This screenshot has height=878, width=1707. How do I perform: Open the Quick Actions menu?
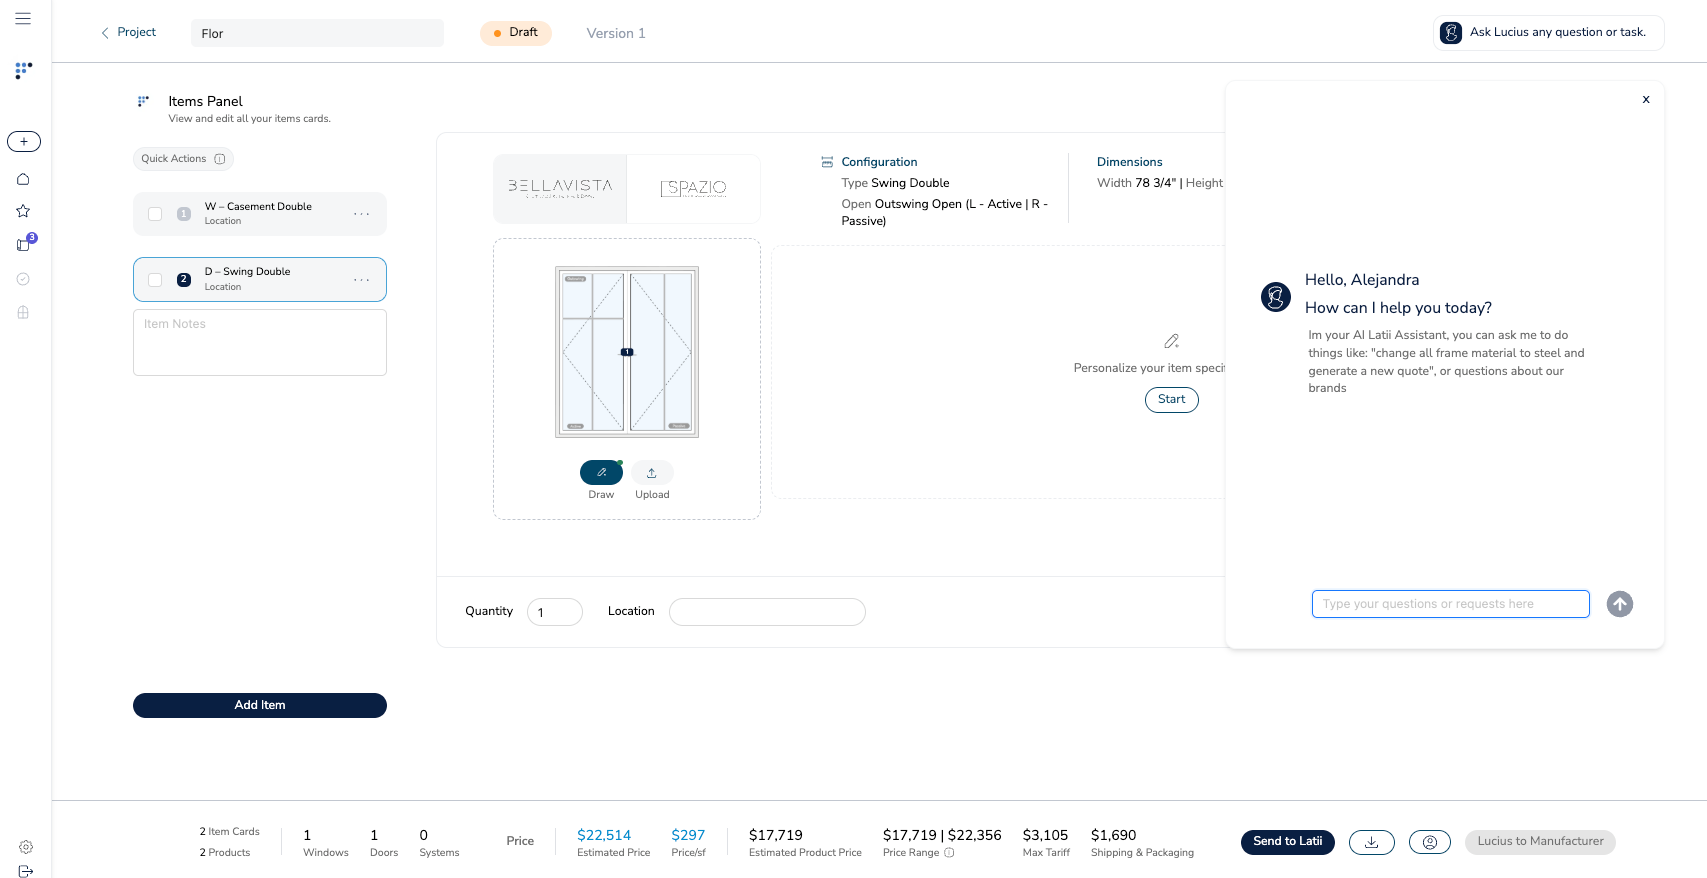pos(183,159)
